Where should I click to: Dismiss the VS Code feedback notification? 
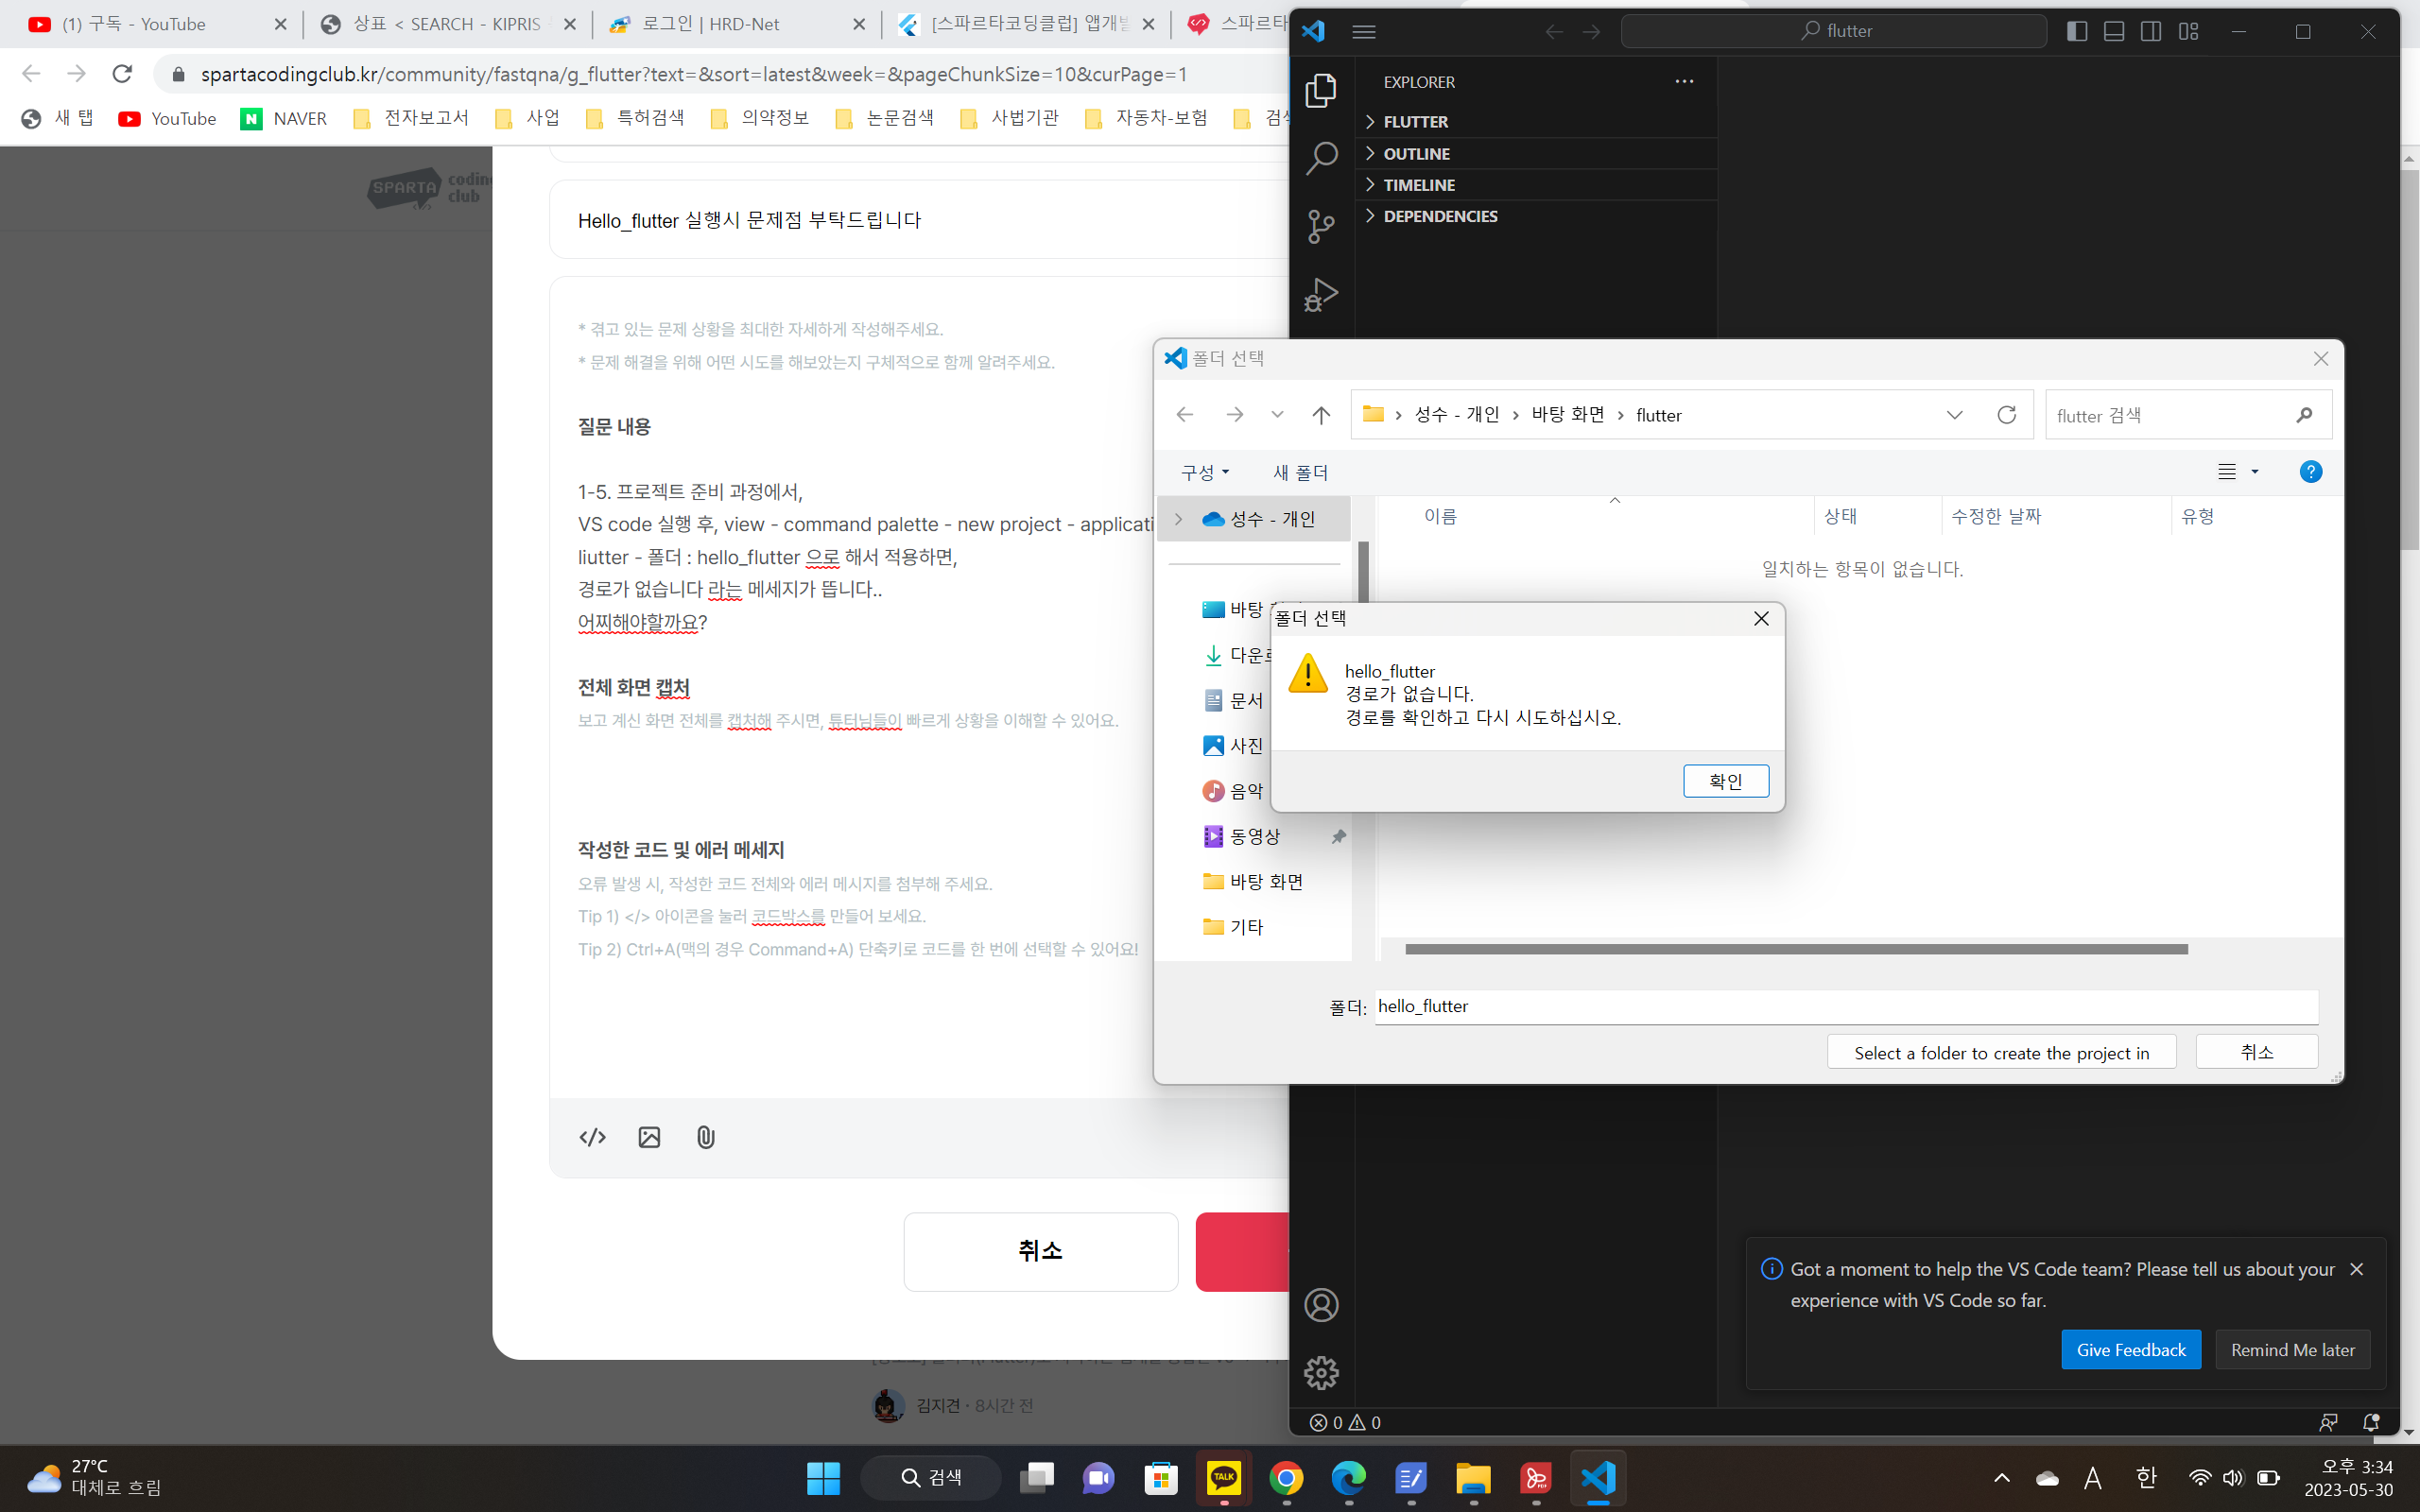pos(2357,1269)
